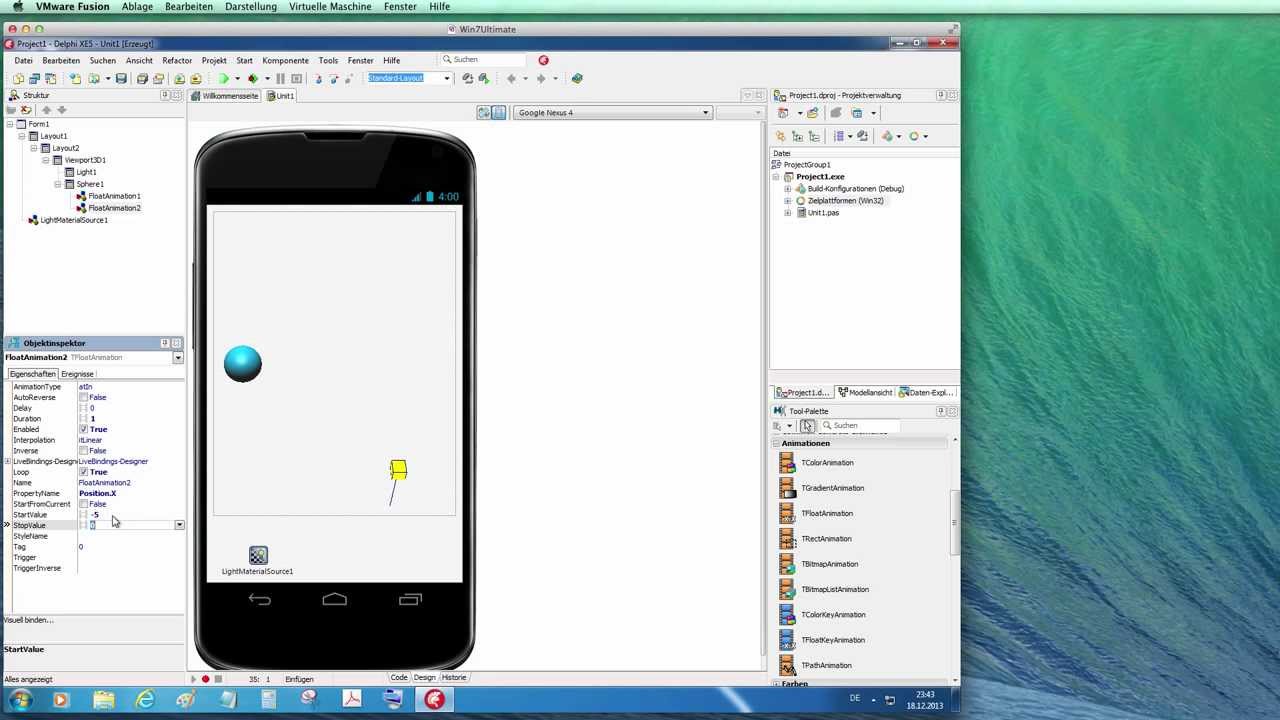This screenshot has height=720, width=1280.
Task: Open the Virtuelle Maschine menu in VMware
Action: pyautogui.click(x=330, y=7)
